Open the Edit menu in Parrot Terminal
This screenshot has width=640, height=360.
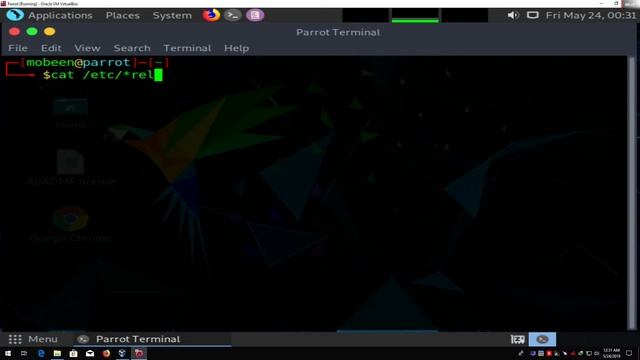(x=51, y=48)
